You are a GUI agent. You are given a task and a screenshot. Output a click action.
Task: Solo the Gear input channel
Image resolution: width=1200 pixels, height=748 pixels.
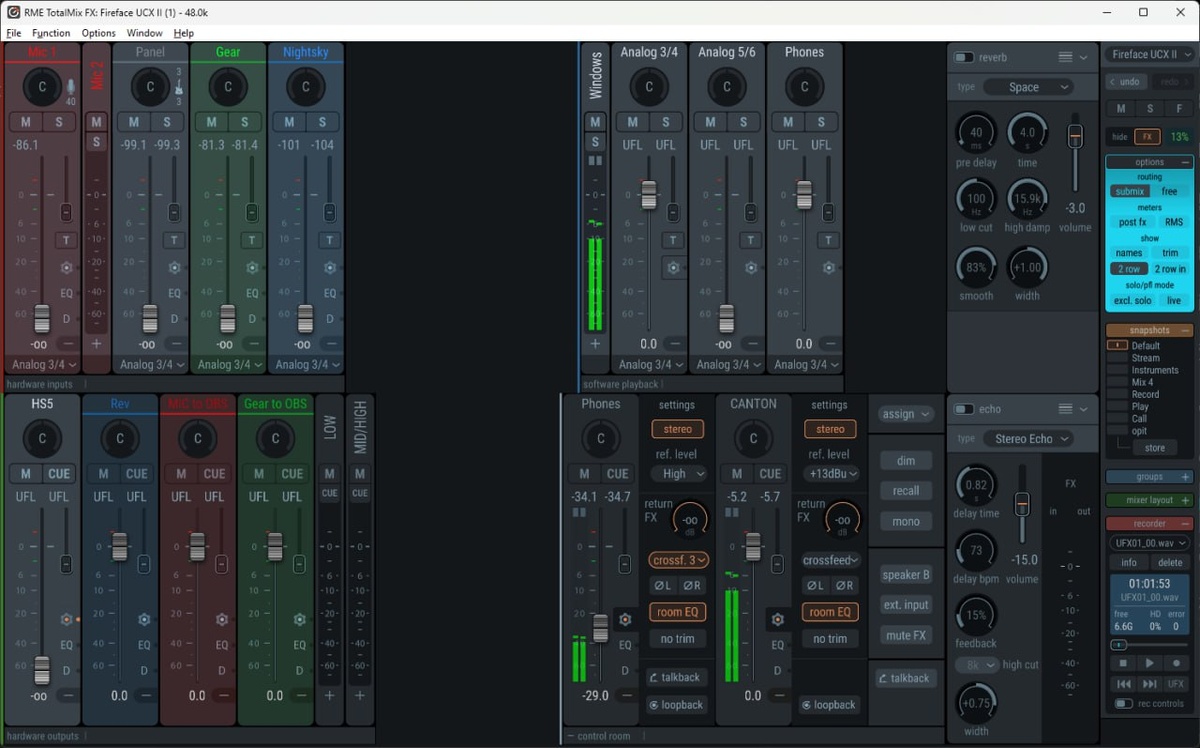point(244,122)
